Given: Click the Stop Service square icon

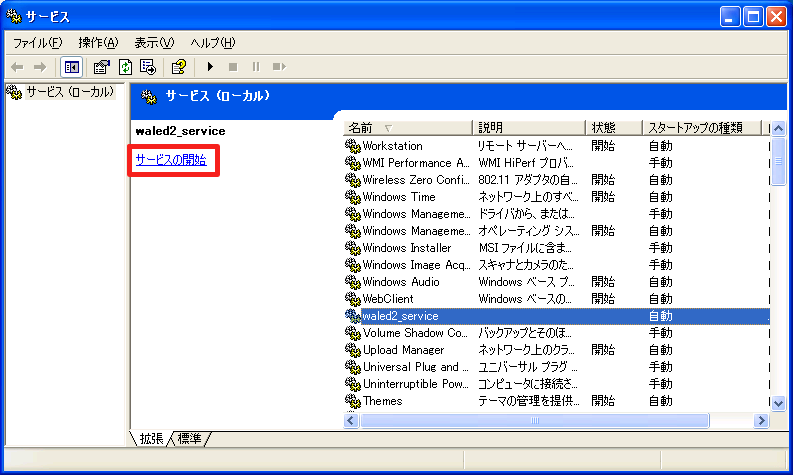Looking at the screenshot, I should (233, 67).
